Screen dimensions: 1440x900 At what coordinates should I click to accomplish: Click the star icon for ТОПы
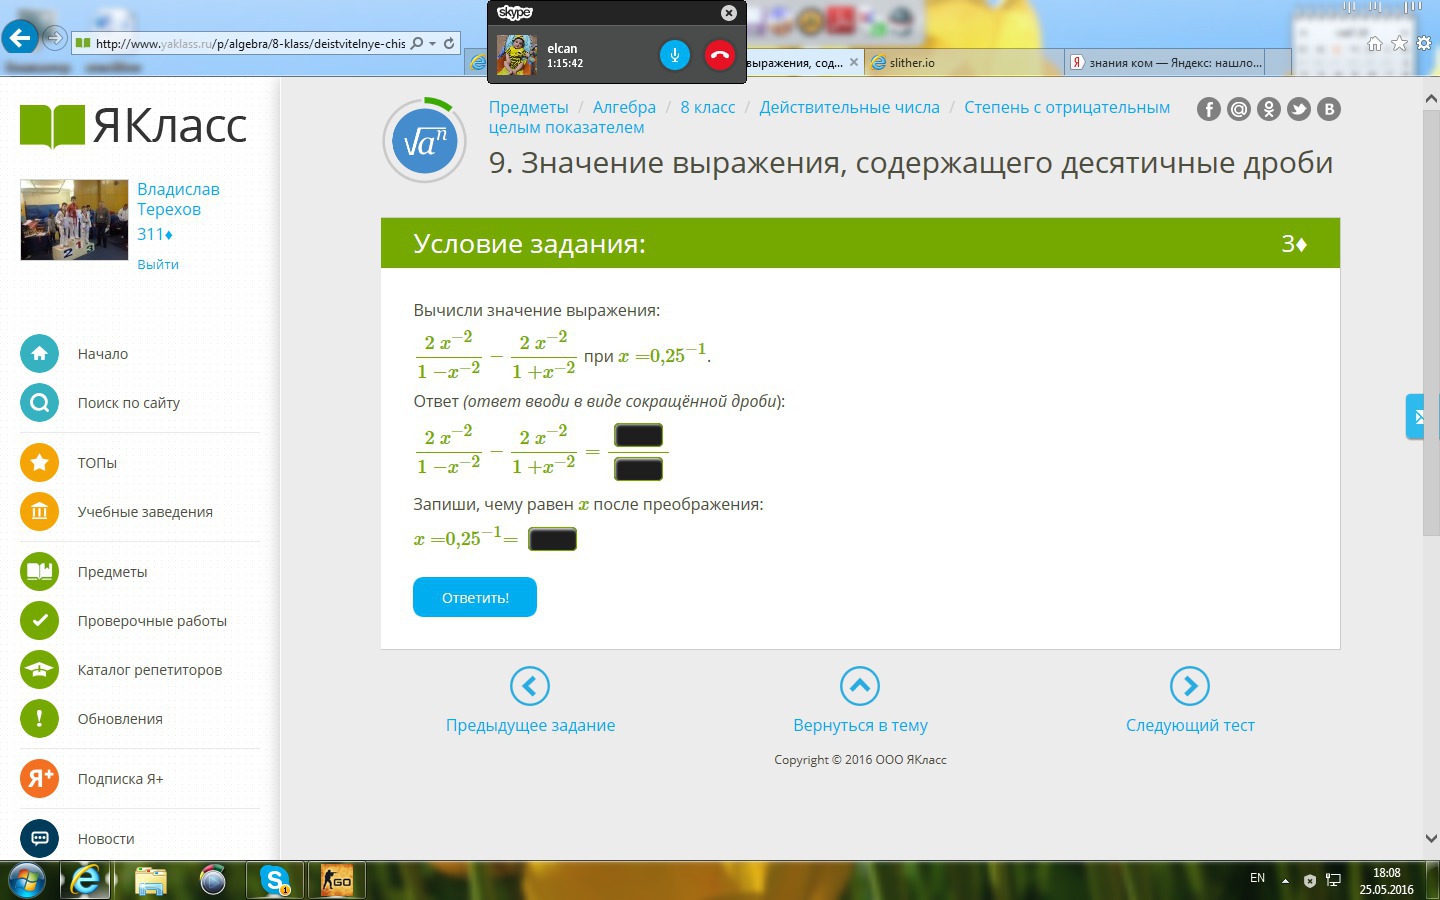[x=39, y=462]
